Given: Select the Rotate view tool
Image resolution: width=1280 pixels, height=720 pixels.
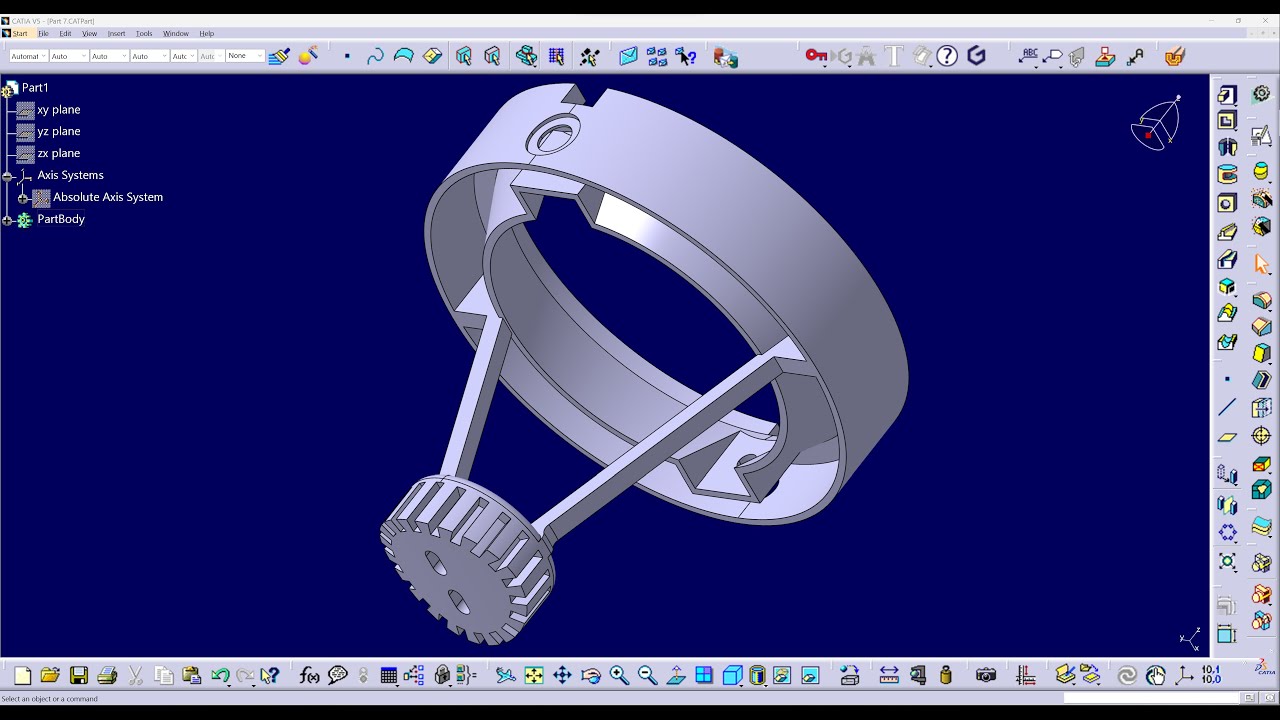Looking at the screenshot, I should click(591, 676).
